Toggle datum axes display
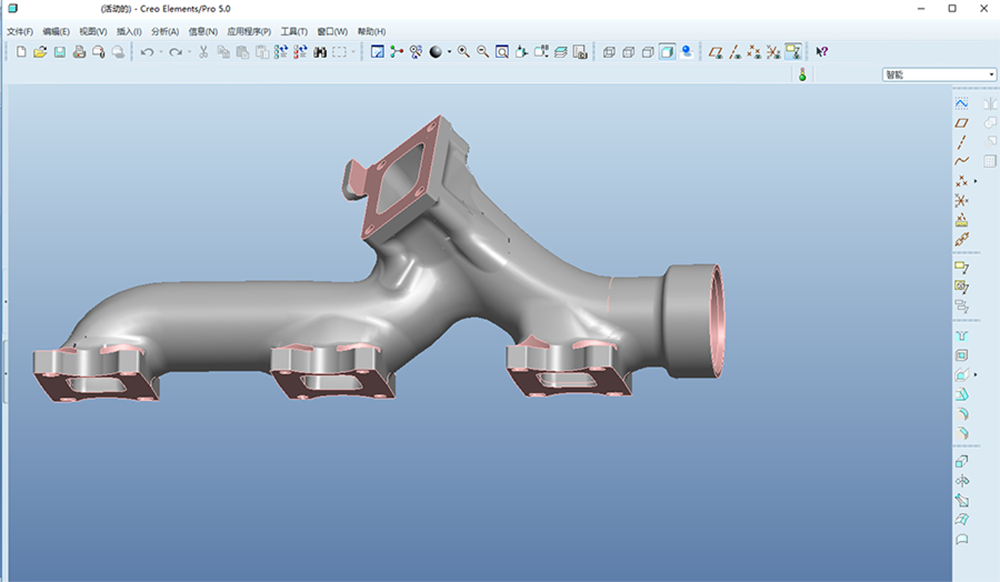This screenshot has height=582, width=1000. pos(735,52)
